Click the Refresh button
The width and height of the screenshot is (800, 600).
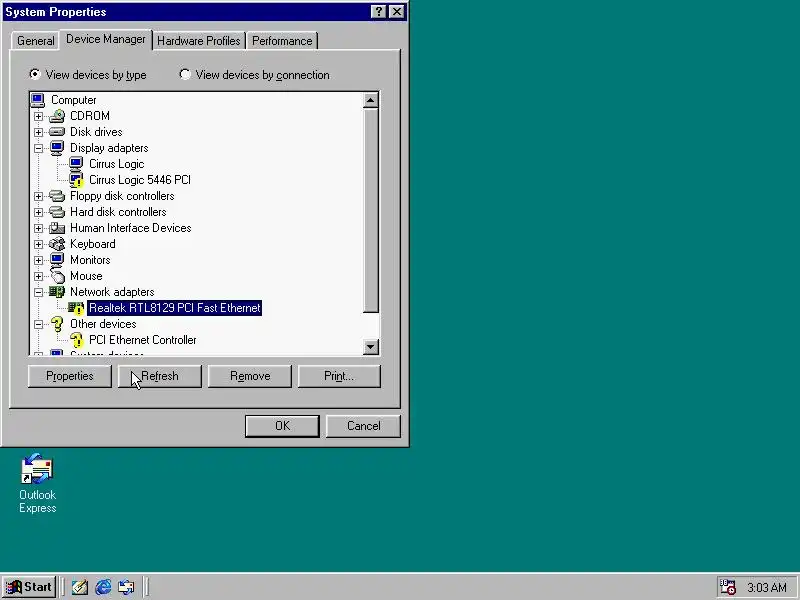tap(160, 376)
